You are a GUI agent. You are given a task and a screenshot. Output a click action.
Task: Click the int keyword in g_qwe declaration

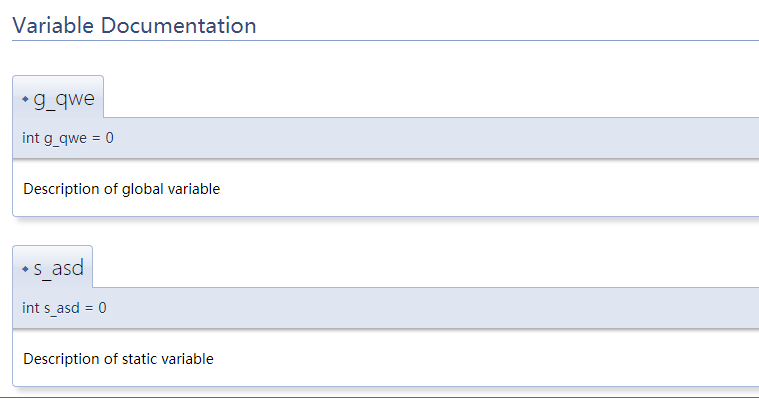coord(30,138)
